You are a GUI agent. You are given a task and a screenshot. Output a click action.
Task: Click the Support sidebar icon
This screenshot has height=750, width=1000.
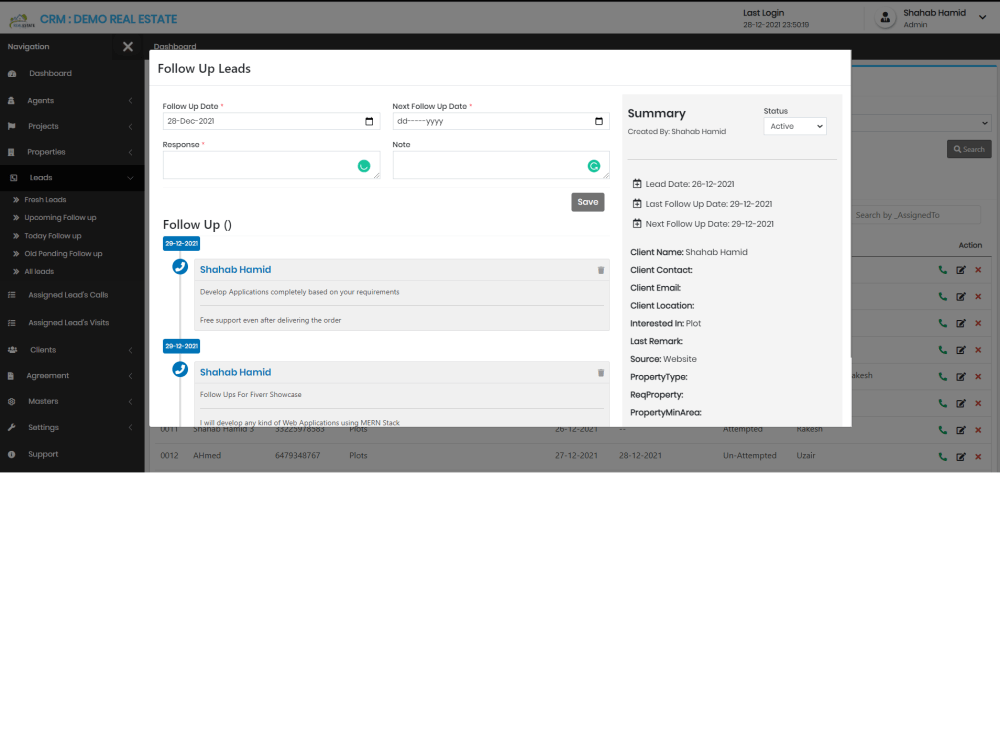(x=11, y=454)
